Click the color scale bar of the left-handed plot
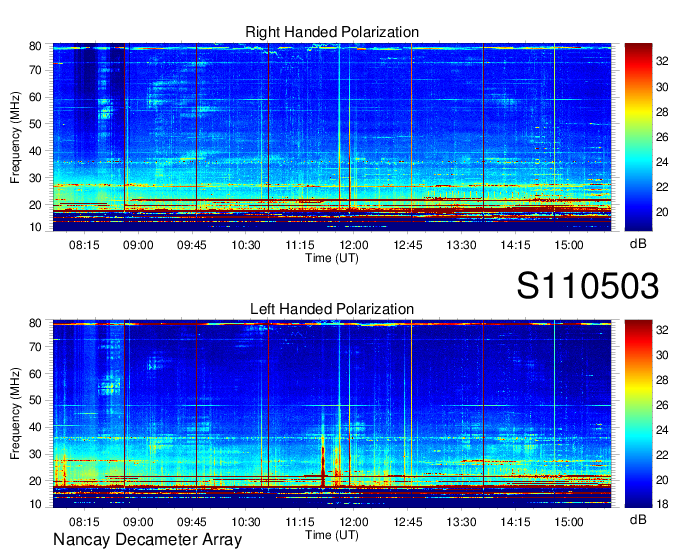This screenshot has height=552, width=680. (x=638, y=414)
